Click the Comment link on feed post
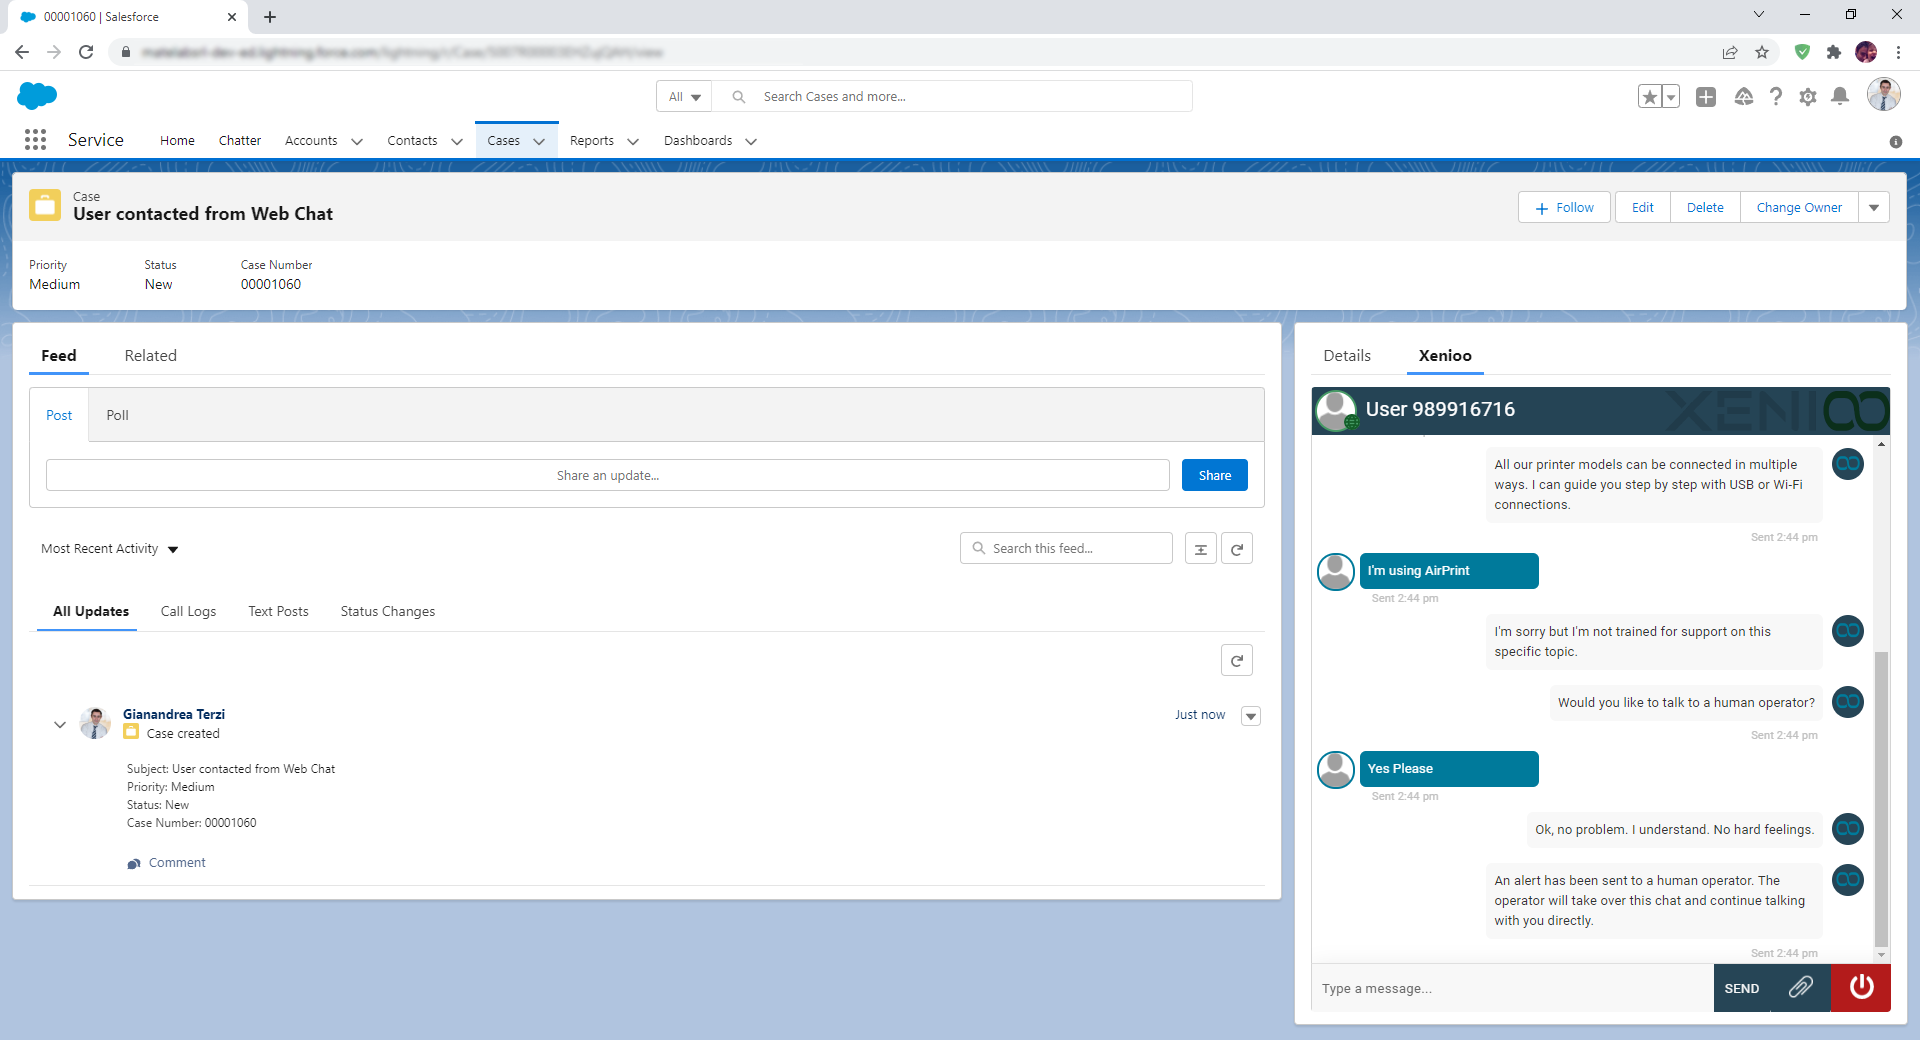Viewport: 1920px width, 1040px height. pyautogui.click(x=177, y=863)
